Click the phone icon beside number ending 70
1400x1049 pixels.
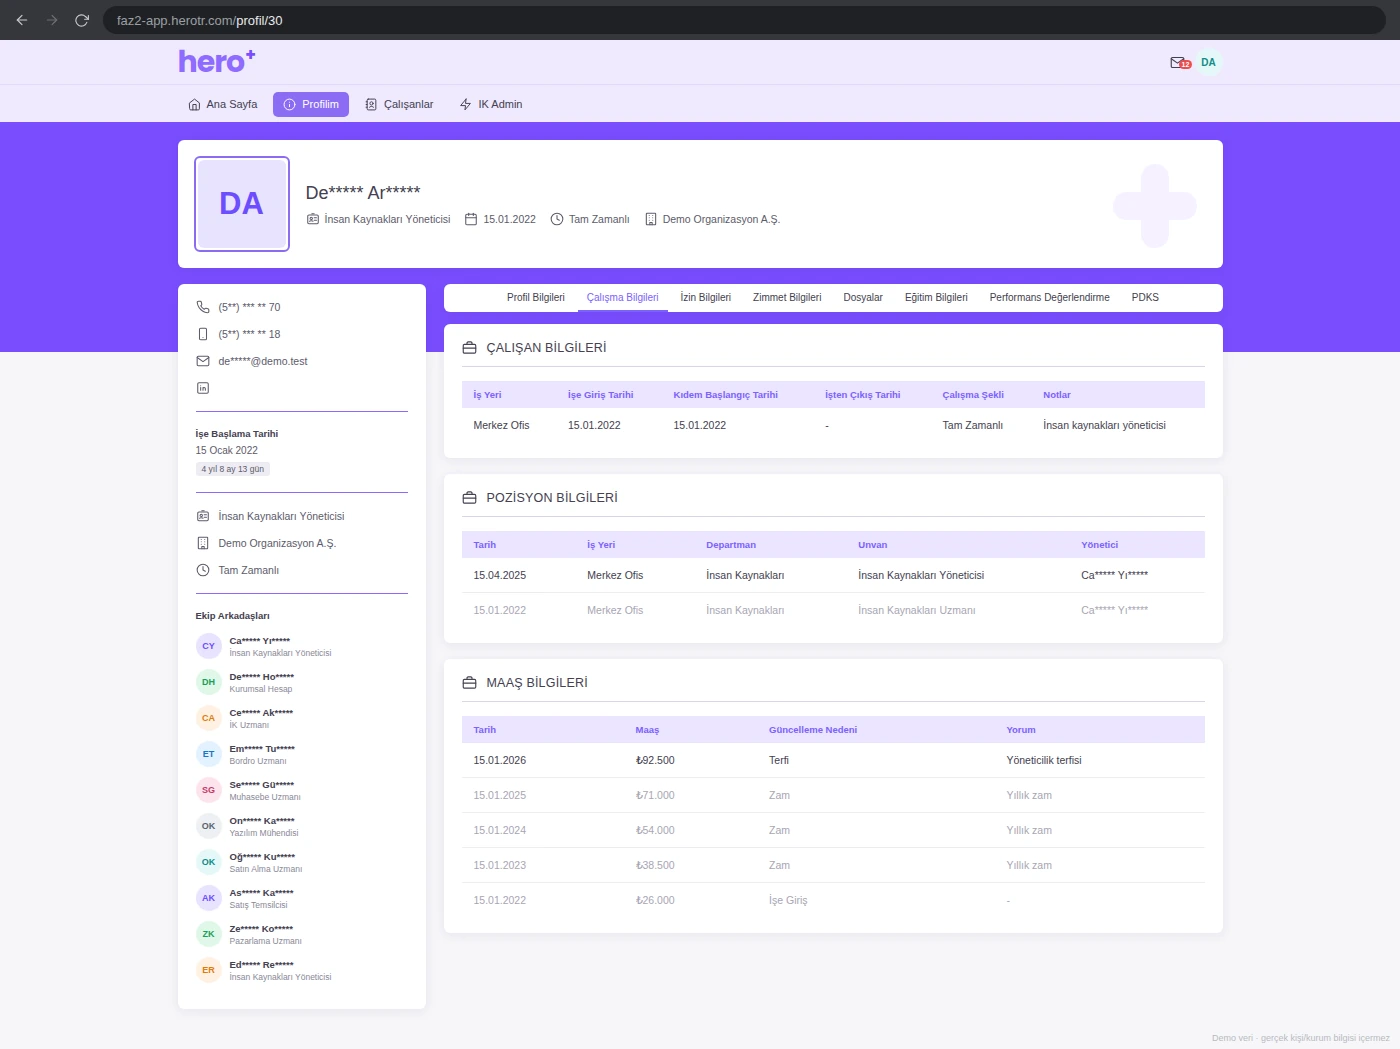pos(203,307)
